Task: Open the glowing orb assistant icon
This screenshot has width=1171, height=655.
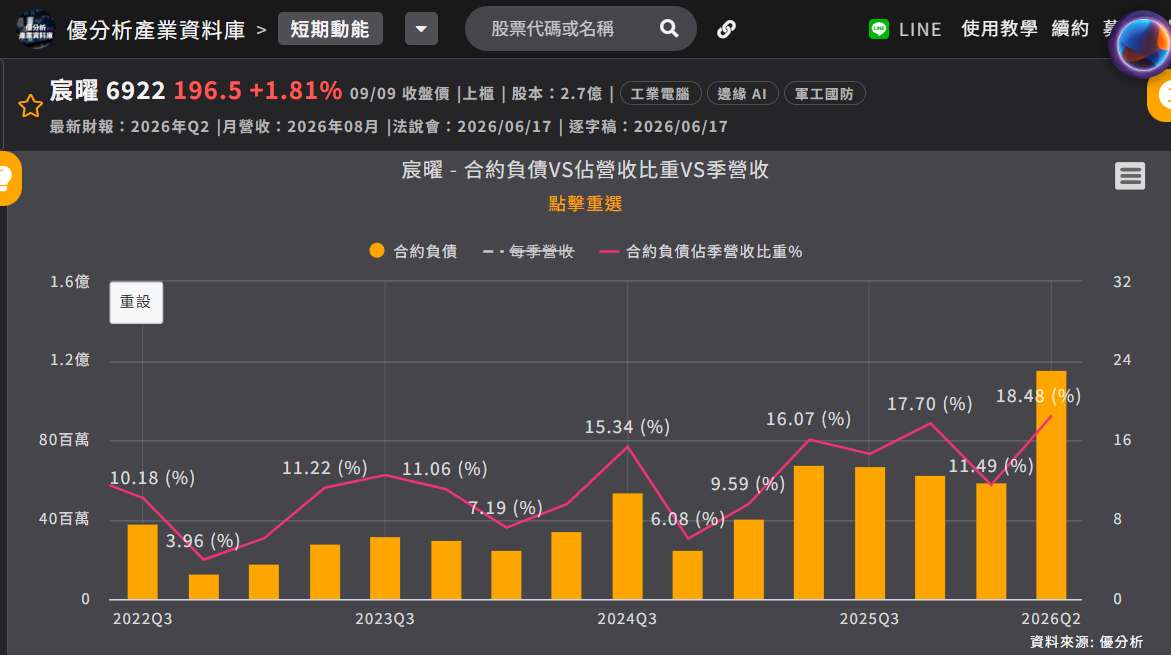Action: tap(1142, 45)
